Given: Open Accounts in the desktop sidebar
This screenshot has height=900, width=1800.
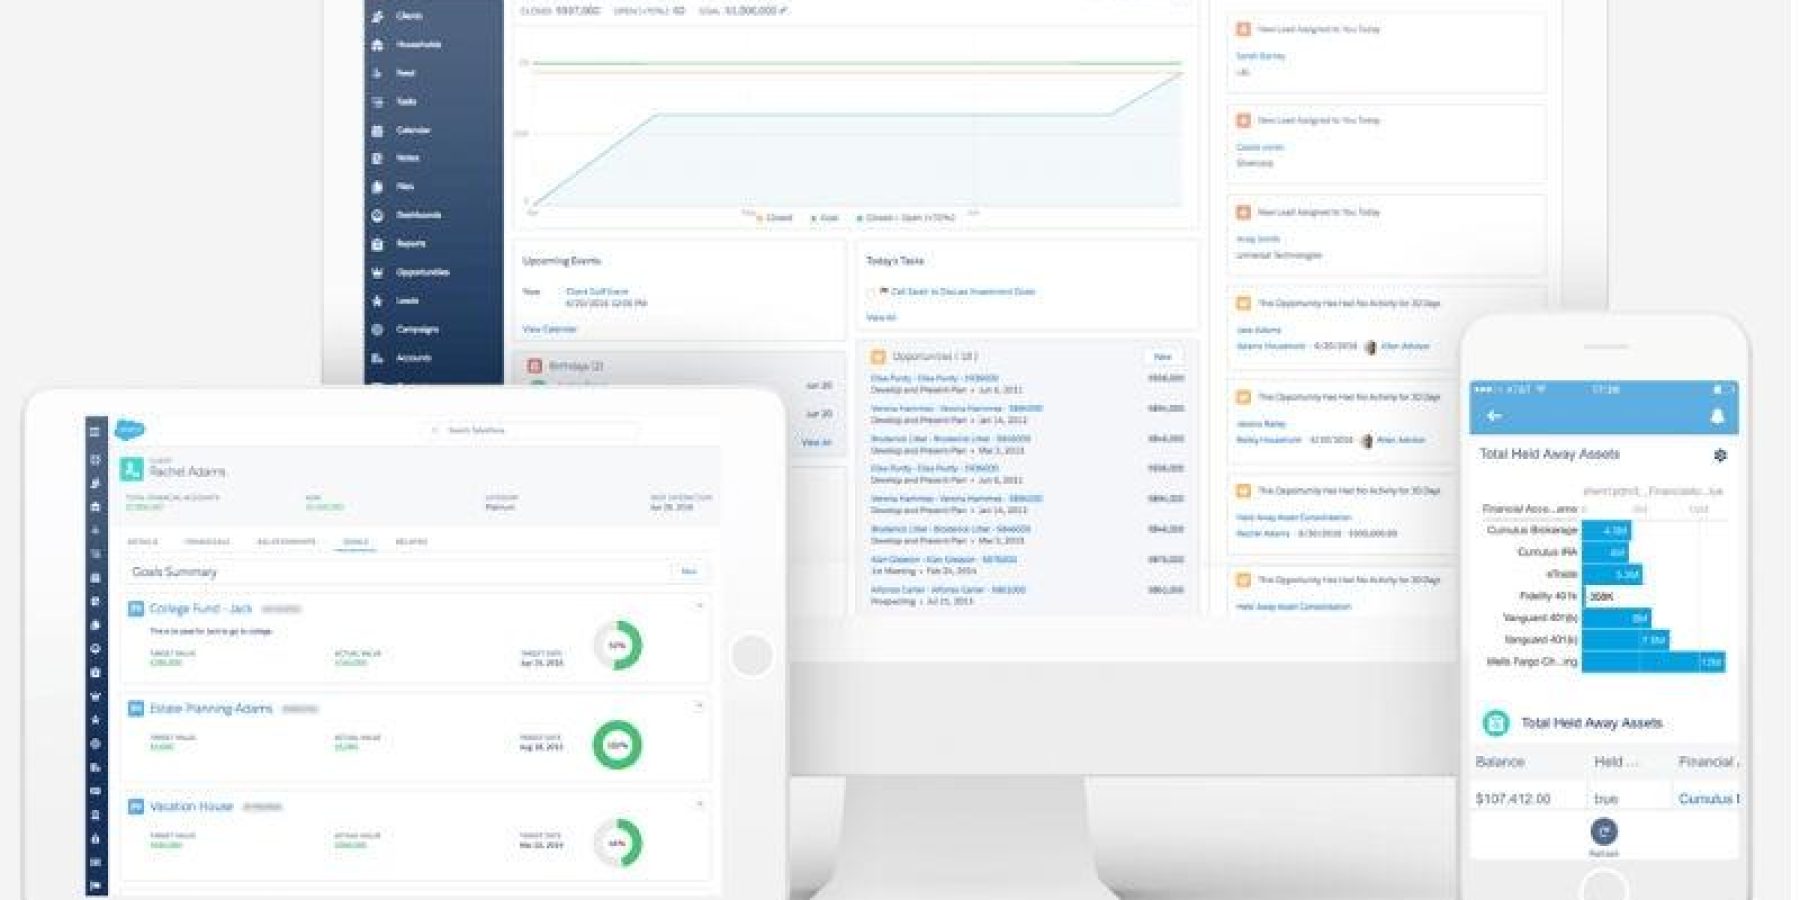Looking at the screenshot, I should (x=413, y=357).
